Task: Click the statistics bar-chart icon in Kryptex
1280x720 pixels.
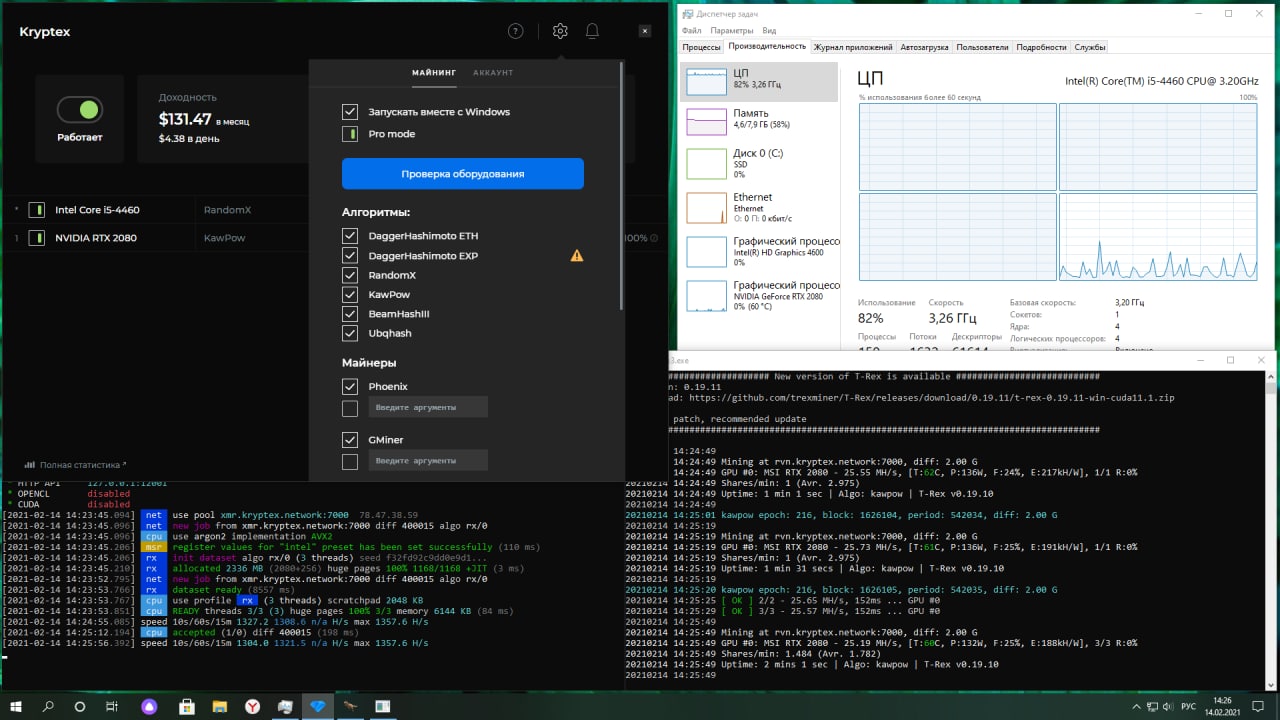Action: [x=30, y=465]
